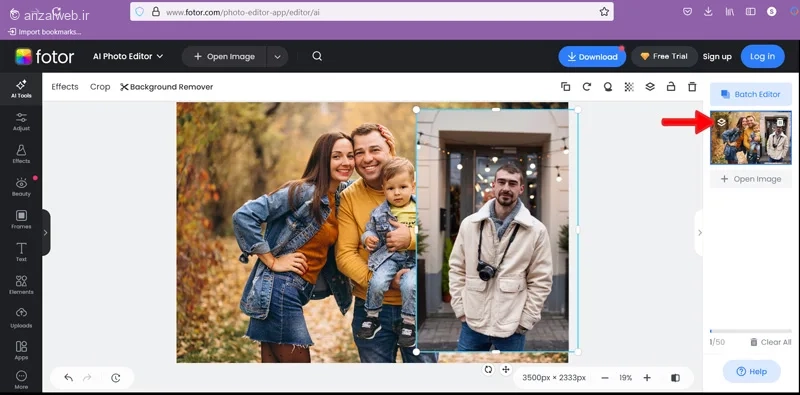Viewport: 800px width, 395px height.
Task: Open the browser downloads icon
Action: 708,12
